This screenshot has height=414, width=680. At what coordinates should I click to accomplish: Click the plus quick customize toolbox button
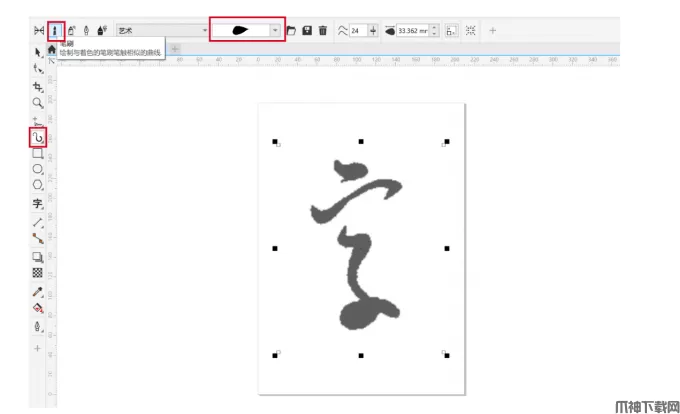coord(37,348)
